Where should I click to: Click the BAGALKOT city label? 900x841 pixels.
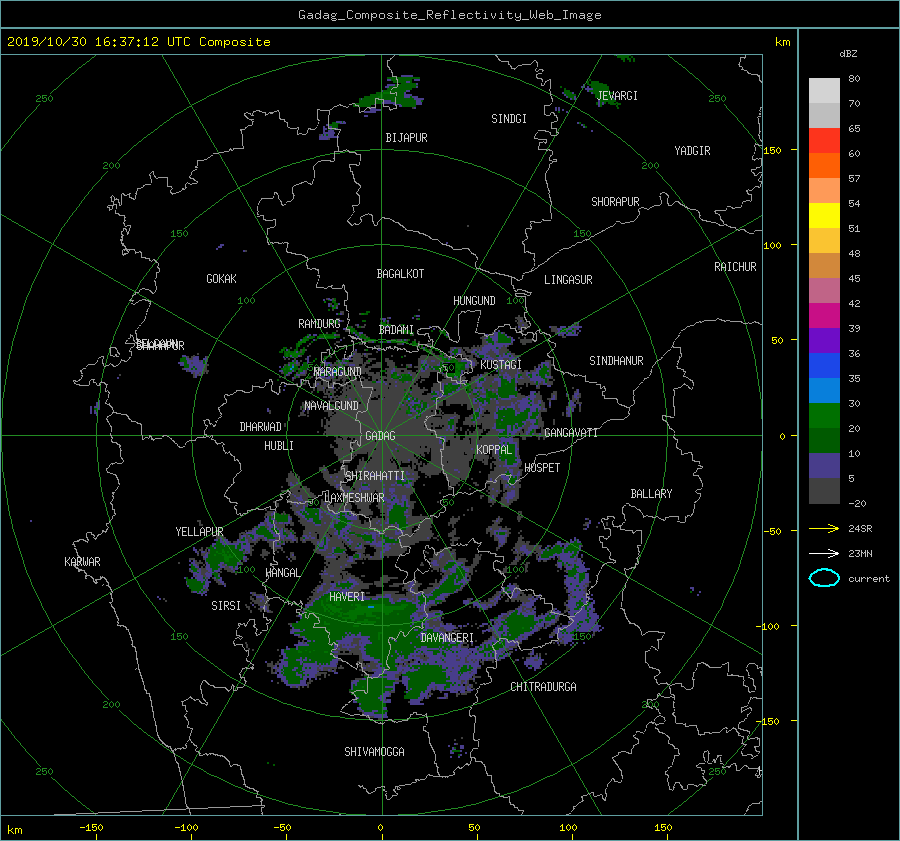point(400,274)
